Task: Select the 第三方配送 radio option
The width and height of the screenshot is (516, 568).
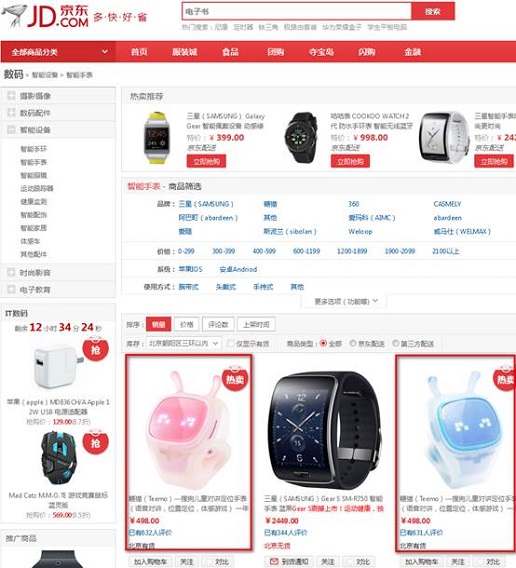Action: coord(395,343)
